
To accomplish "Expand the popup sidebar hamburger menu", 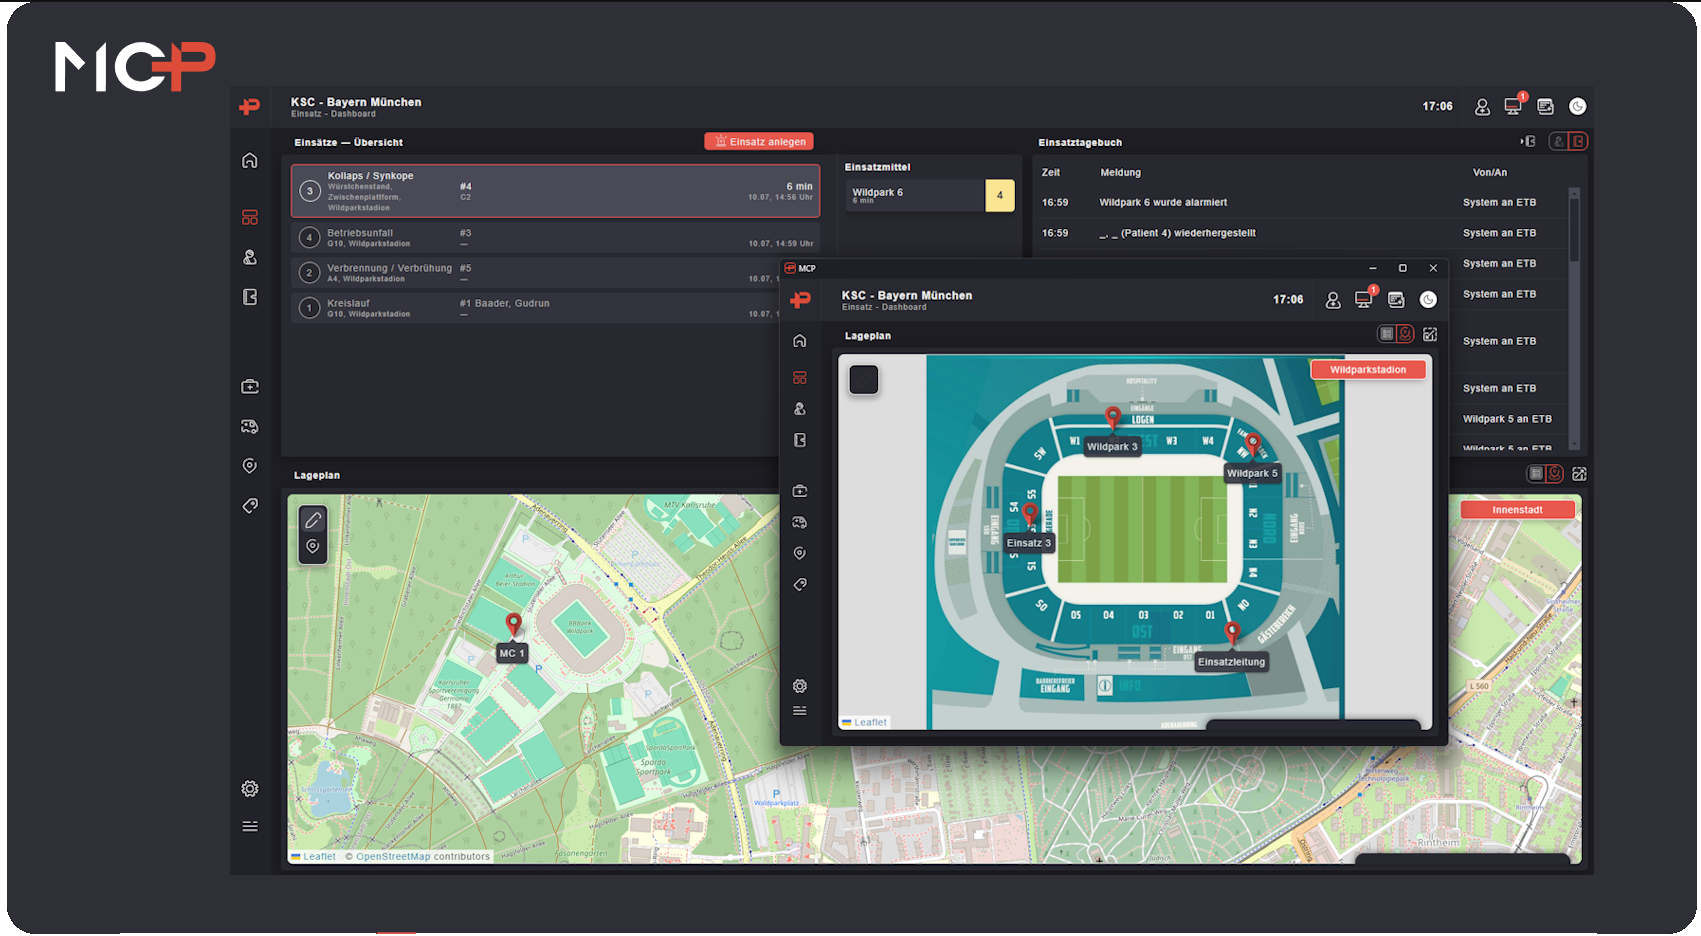I will coord(800,711).
